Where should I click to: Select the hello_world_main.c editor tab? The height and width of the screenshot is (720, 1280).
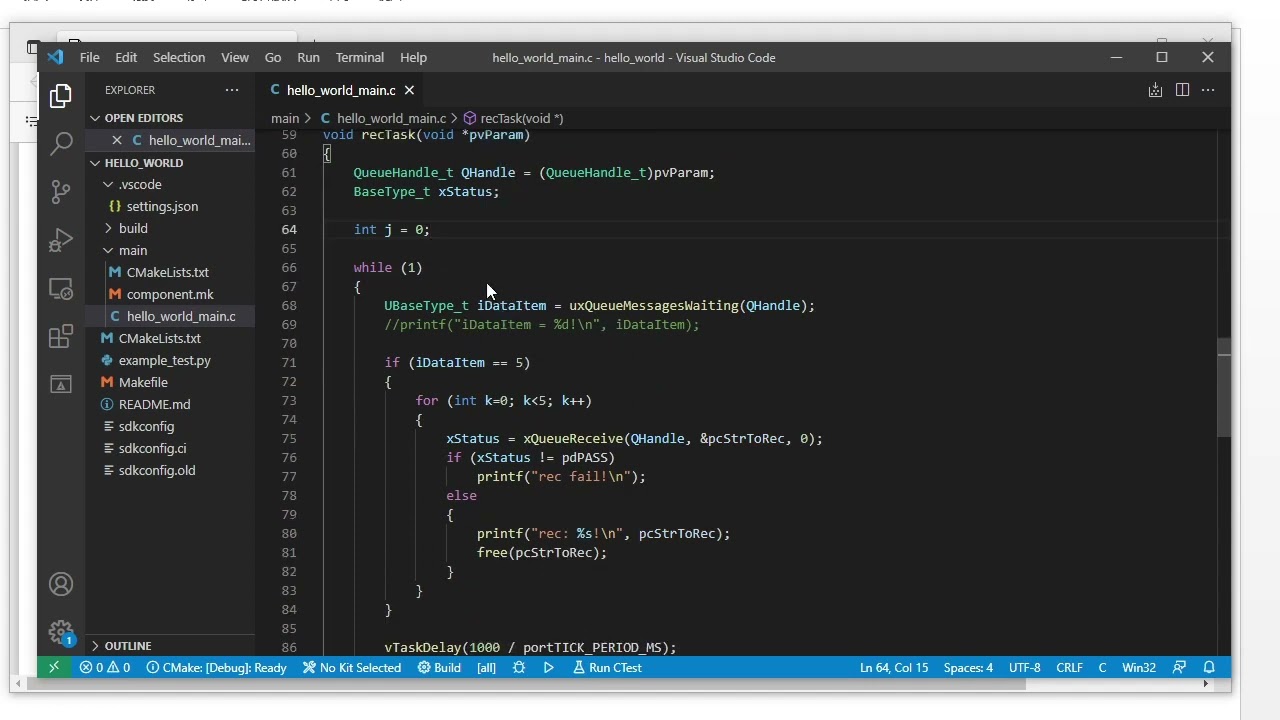pos(341,90)
